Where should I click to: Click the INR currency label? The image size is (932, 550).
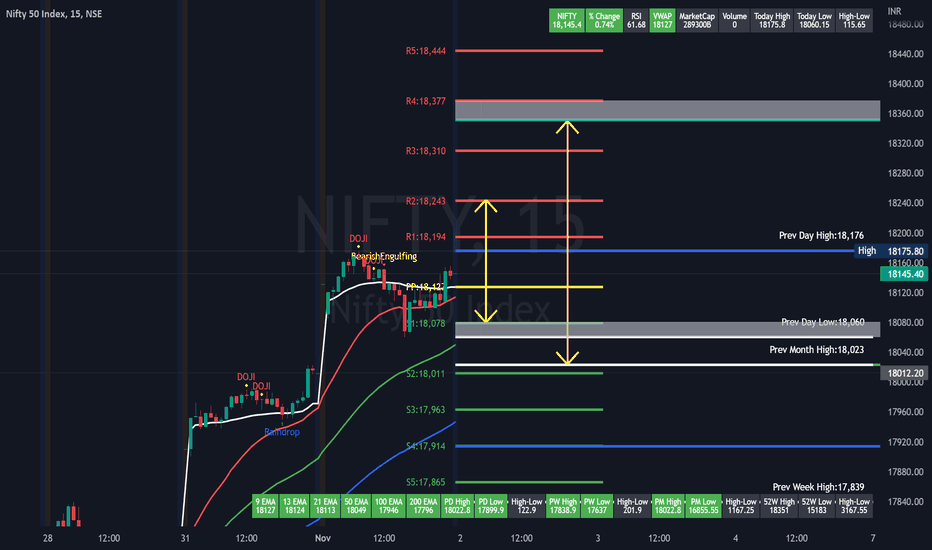coord(894,11)
